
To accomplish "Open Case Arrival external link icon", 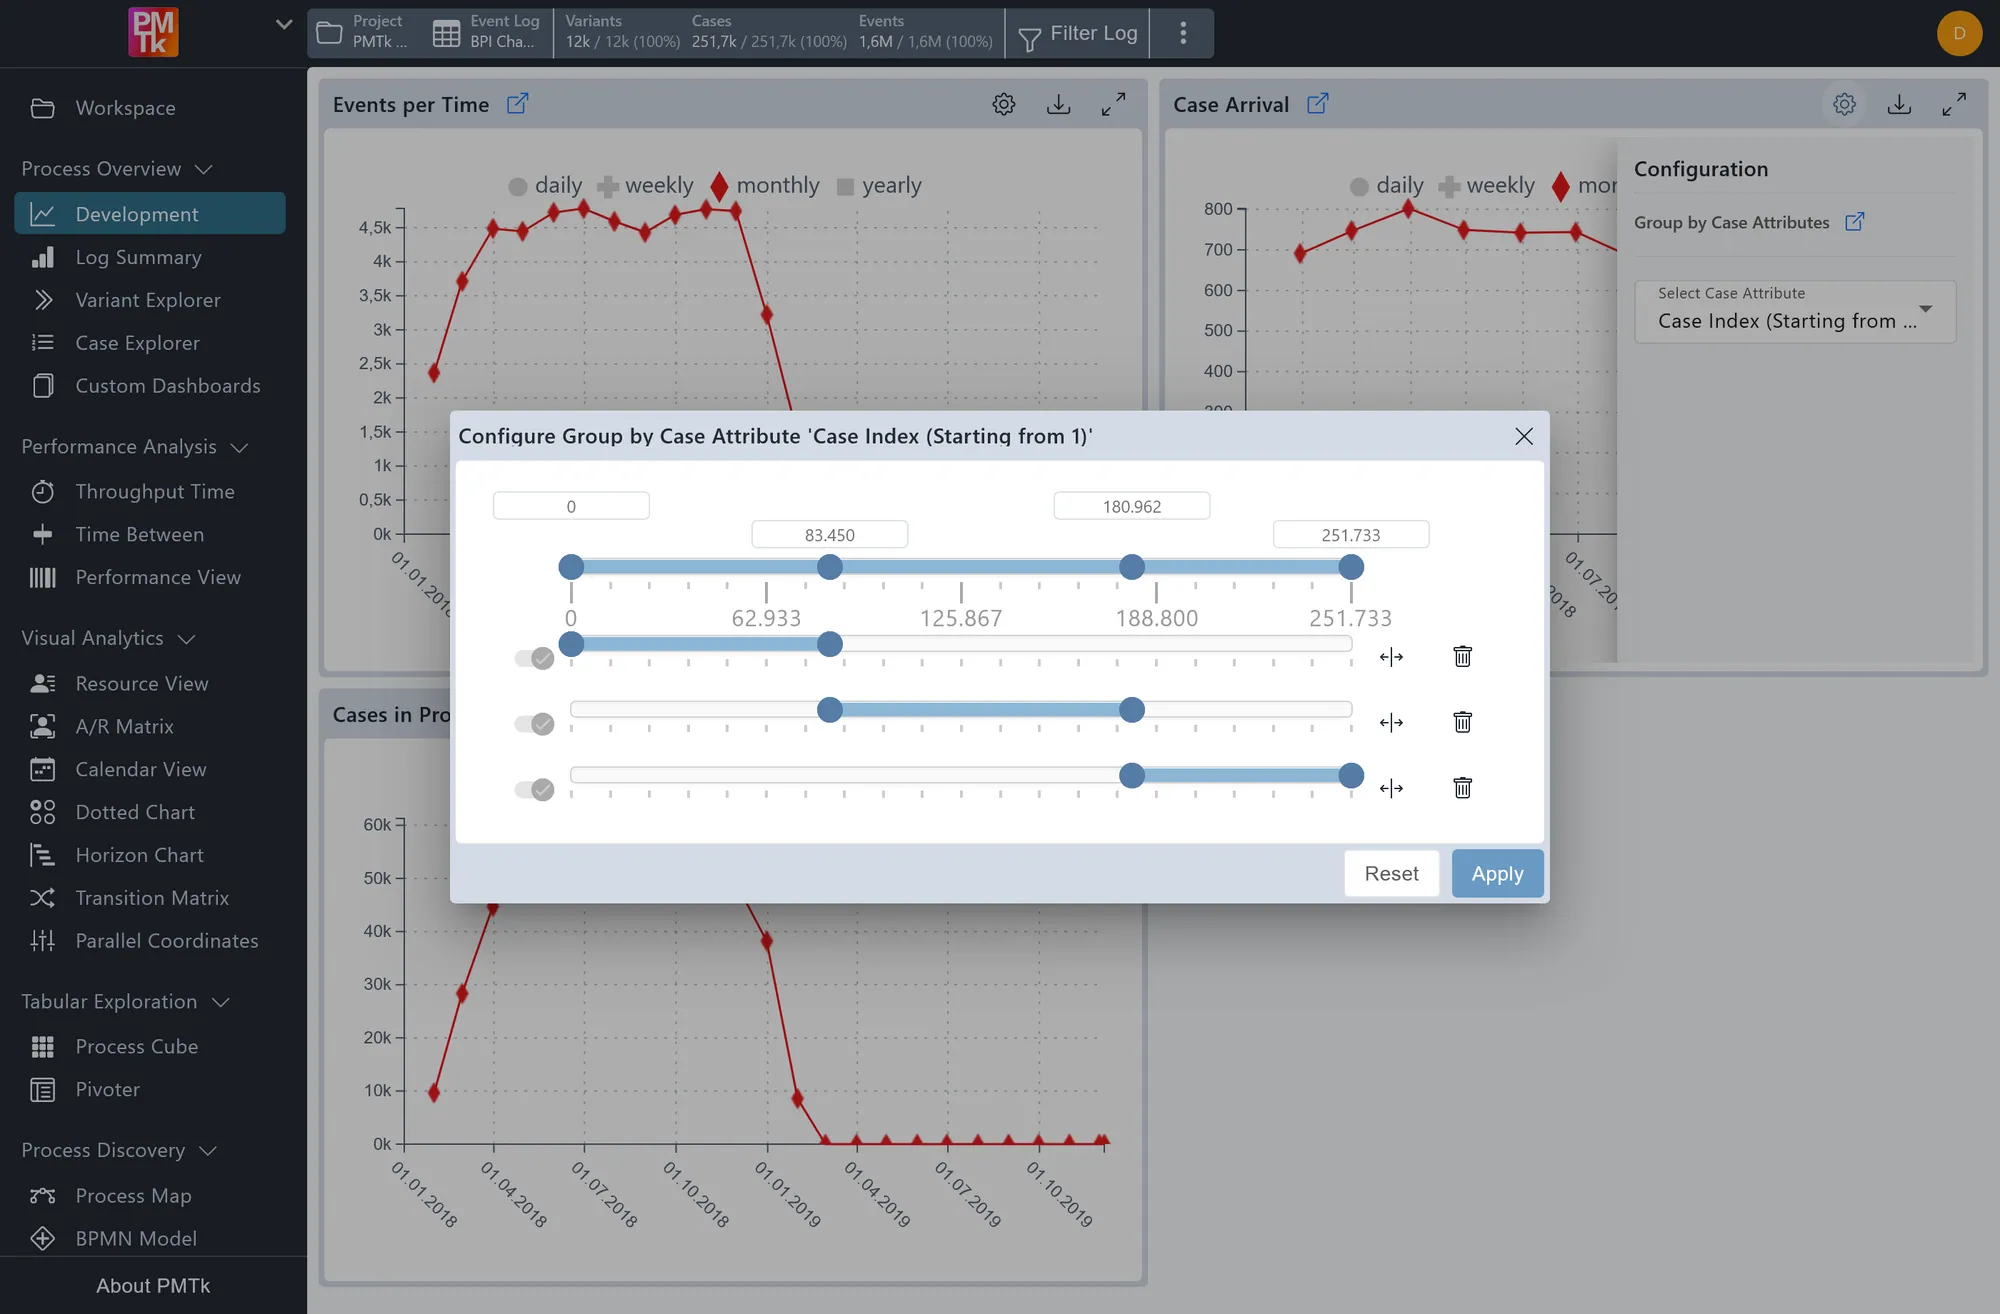I will [x=1318, y=103].
